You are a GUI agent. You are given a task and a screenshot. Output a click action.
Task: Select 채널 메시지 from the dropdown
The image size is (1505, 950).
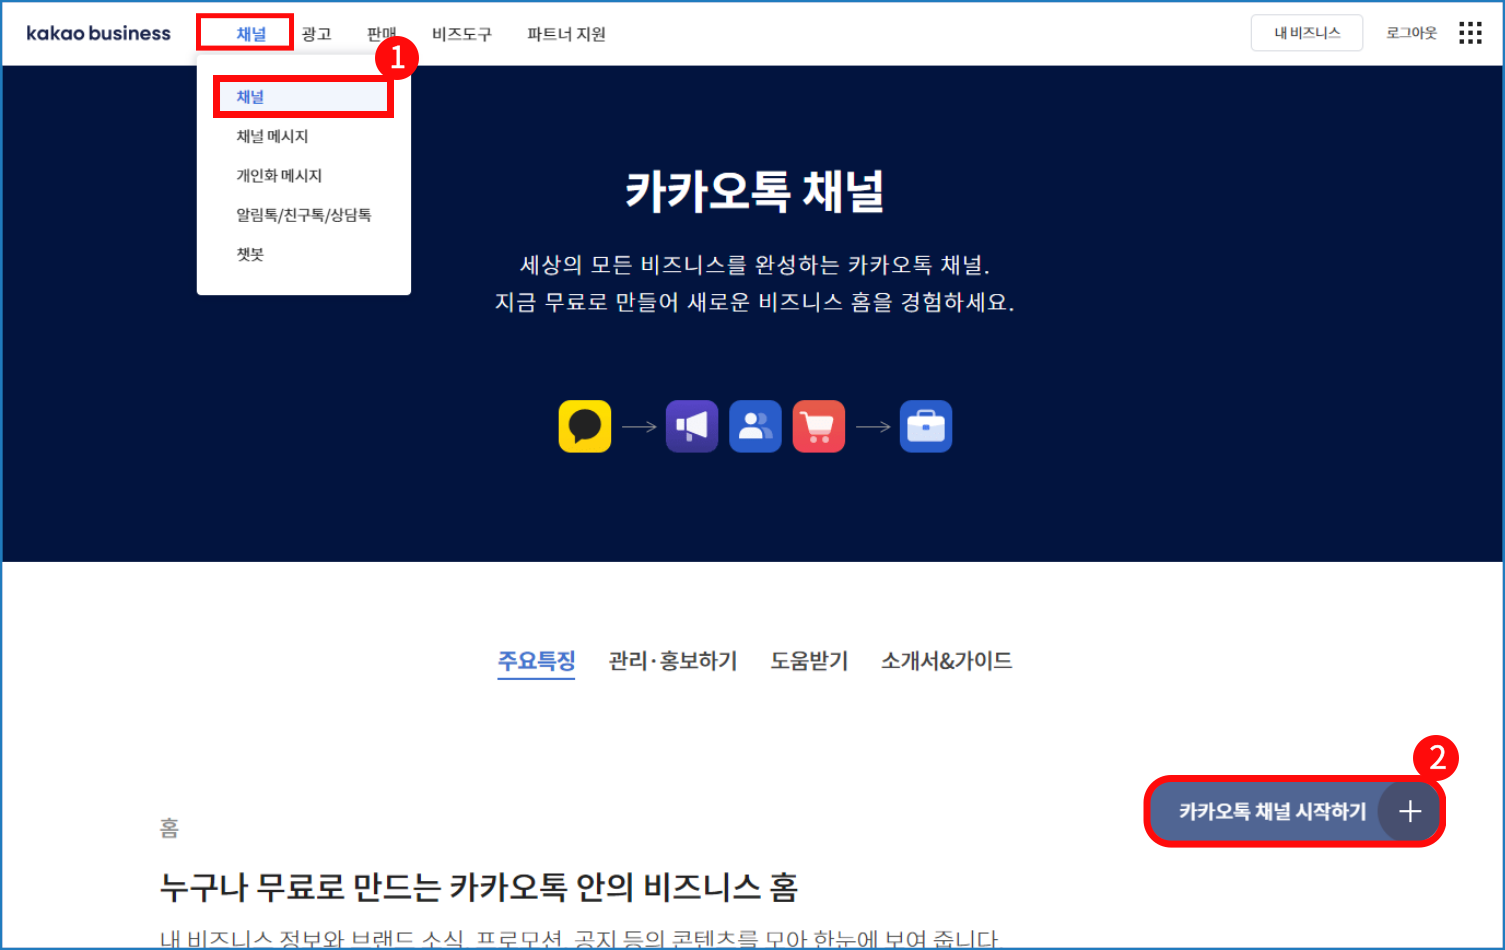coord(272,136)
